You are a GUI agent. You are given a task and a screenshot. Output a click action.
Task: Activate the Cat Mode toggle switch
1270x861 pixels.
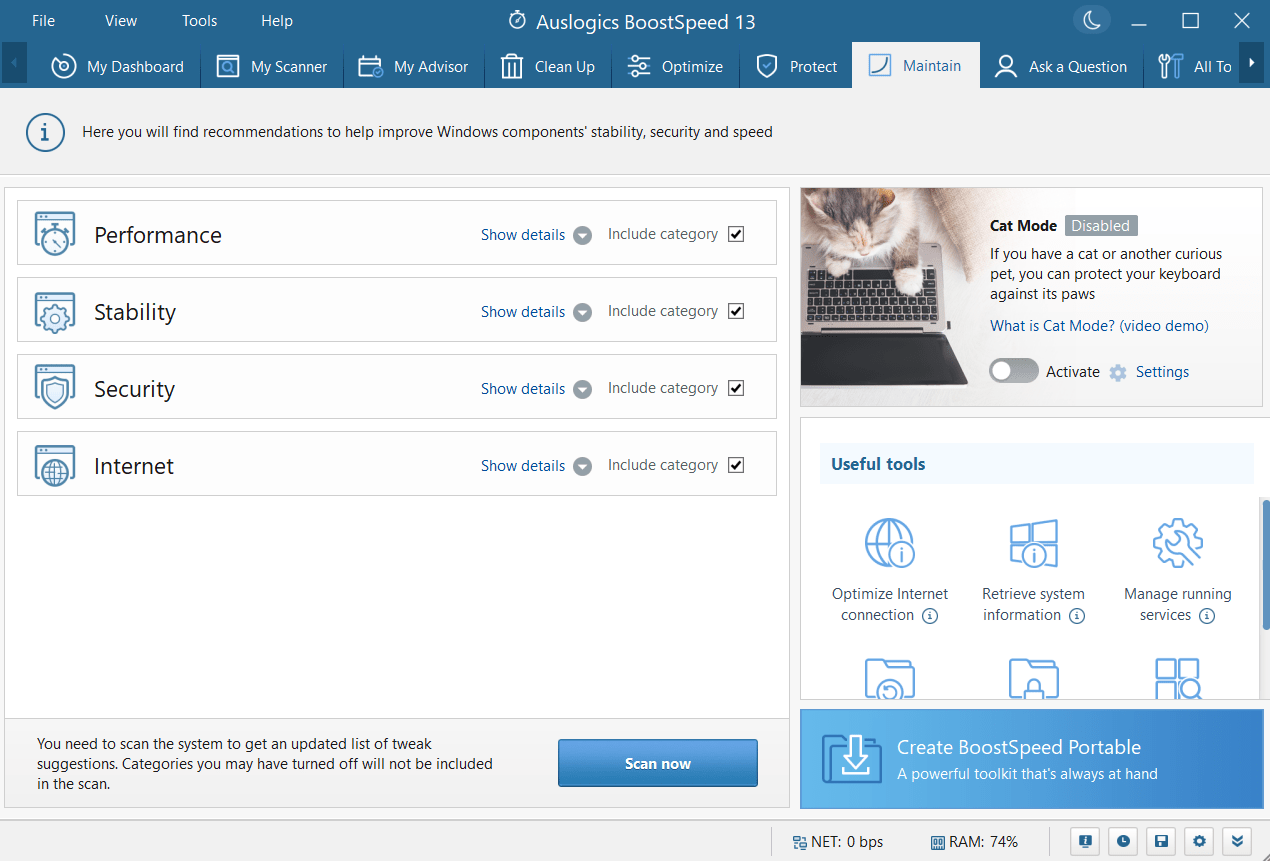pyautogui.click(x=1014, y=371)
